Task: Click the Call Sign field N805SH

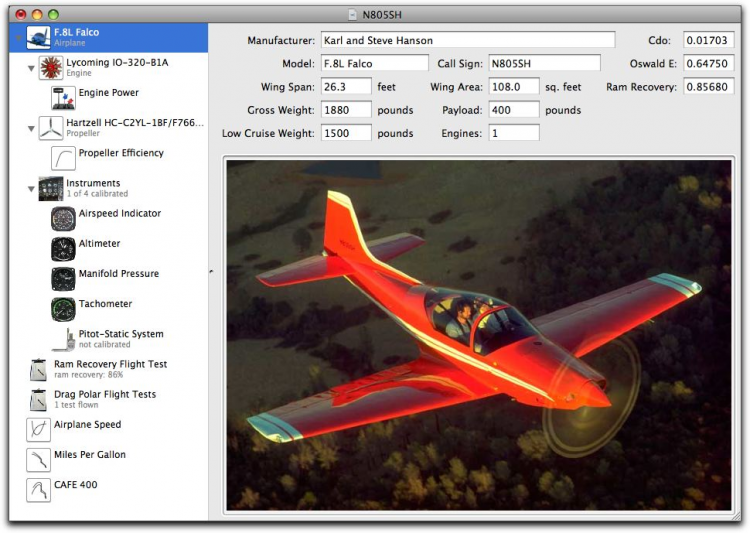Action: [x=544, y=63]
